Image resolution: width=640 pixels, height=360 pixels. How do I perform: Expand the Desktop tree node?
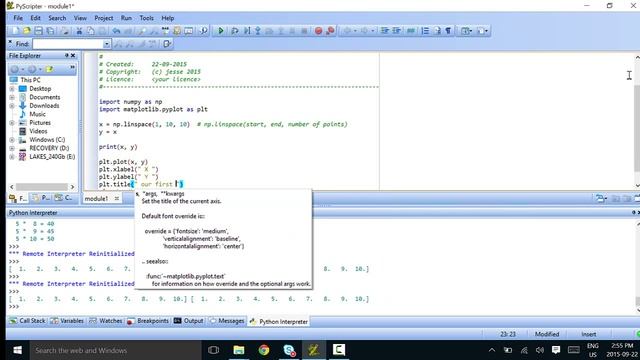click(12, 89)
